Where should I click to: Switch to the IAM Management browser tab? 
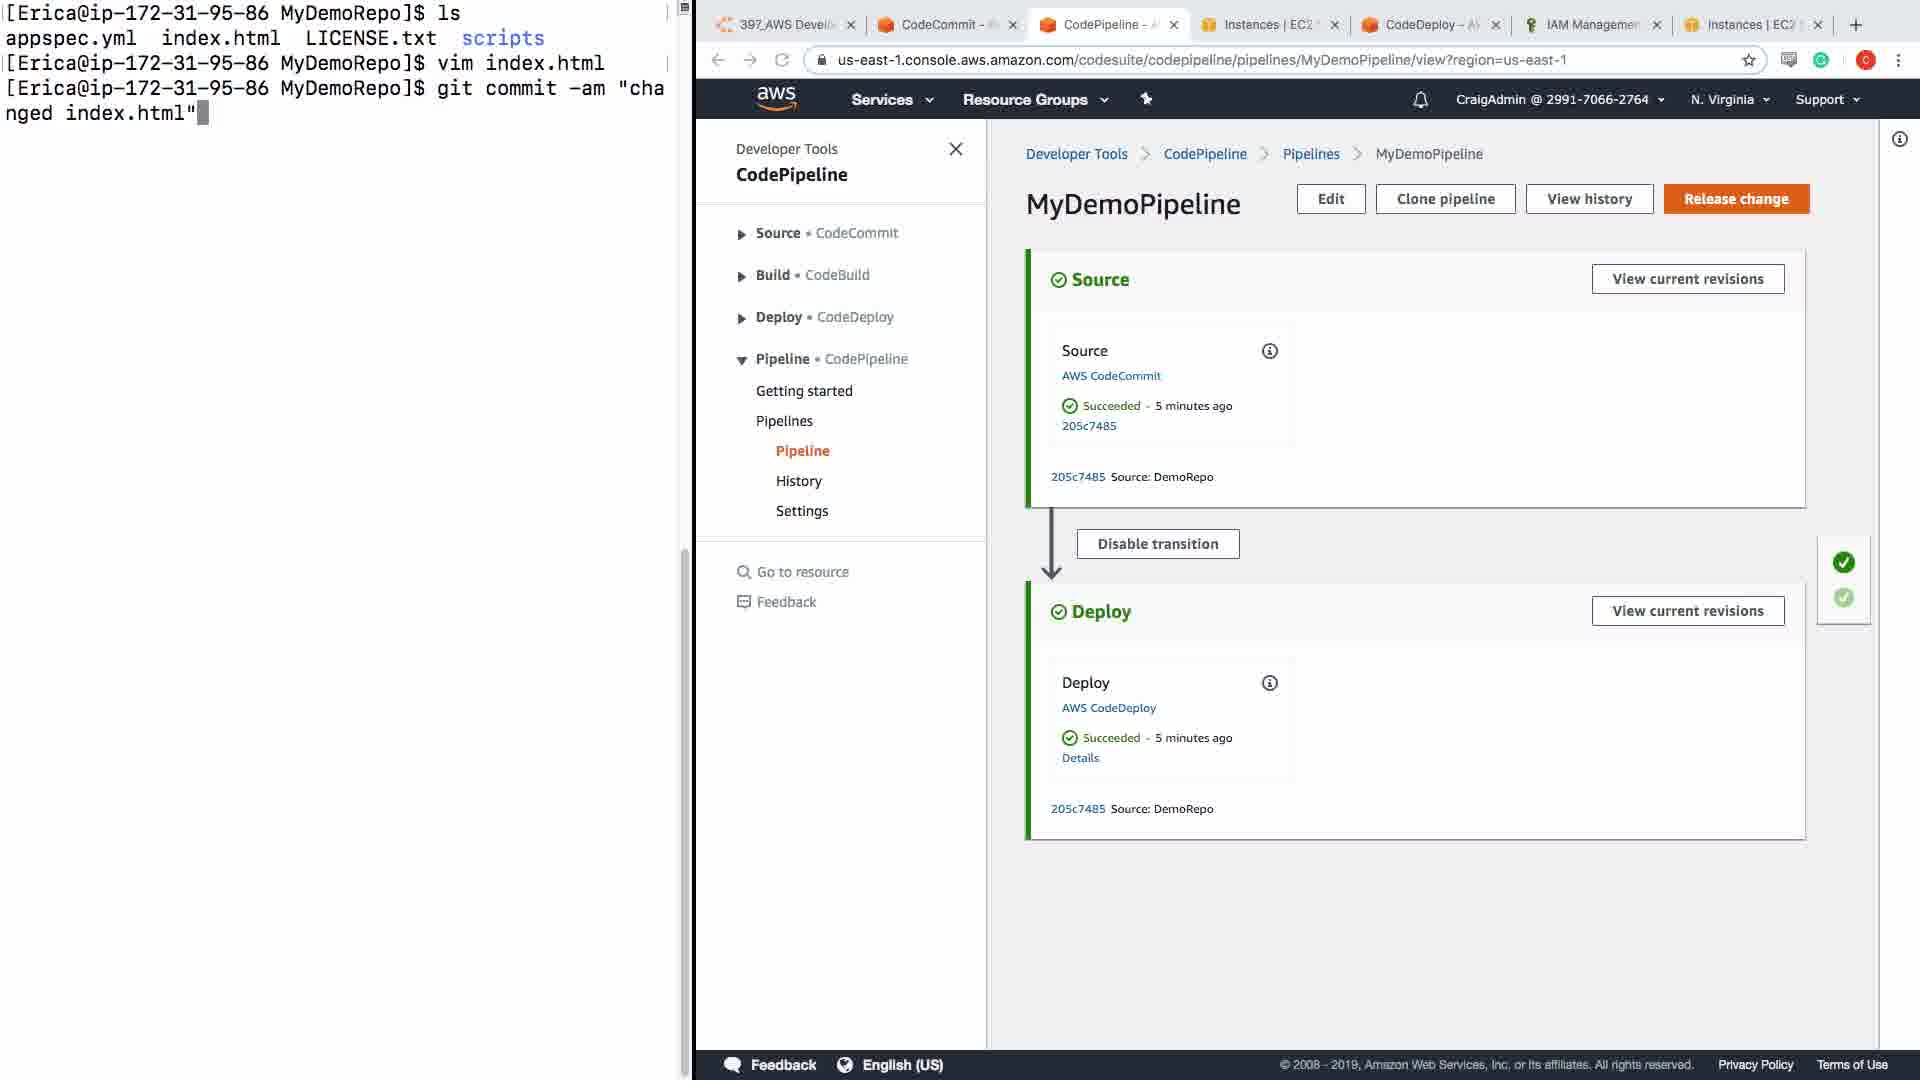point(1590,25)
